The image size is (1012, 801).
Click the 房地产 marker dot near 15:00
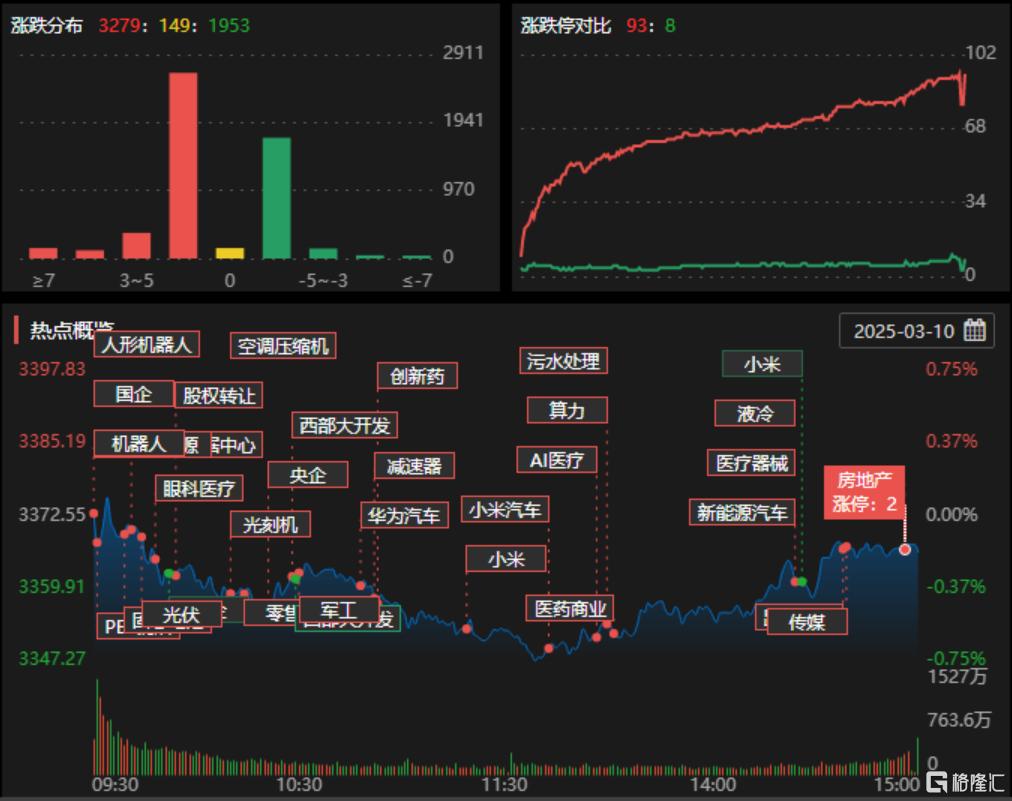pos(905,549)
